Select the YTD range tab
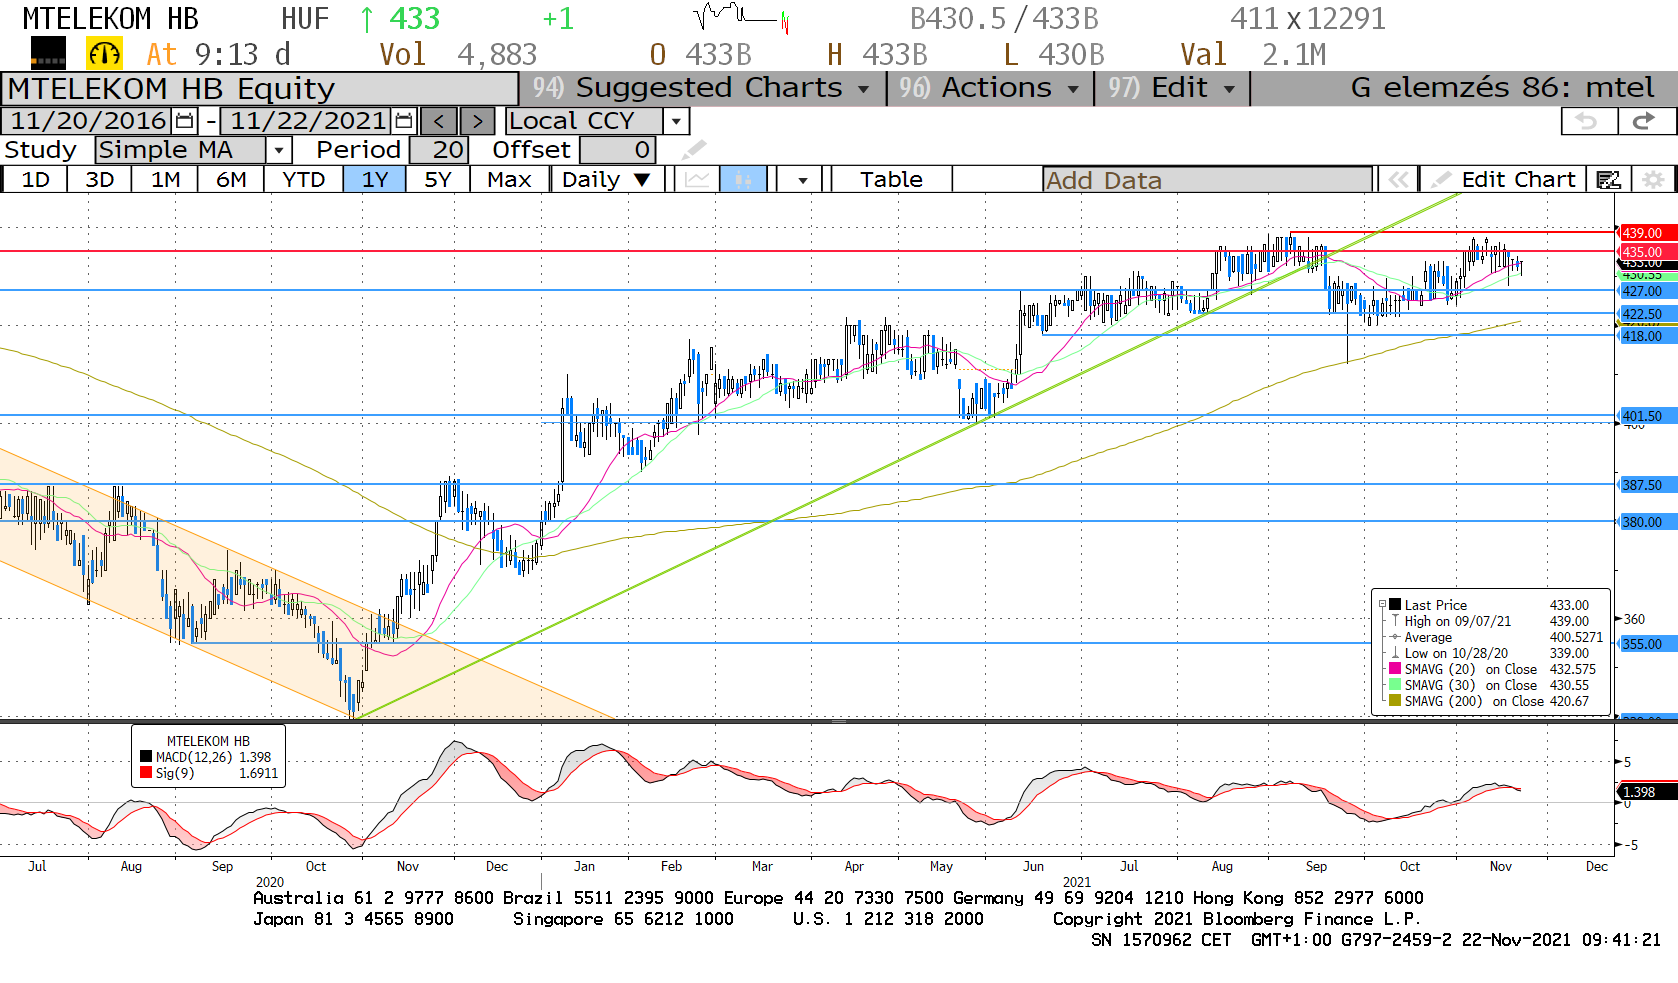1678x983 pixels. coord(303,180)
